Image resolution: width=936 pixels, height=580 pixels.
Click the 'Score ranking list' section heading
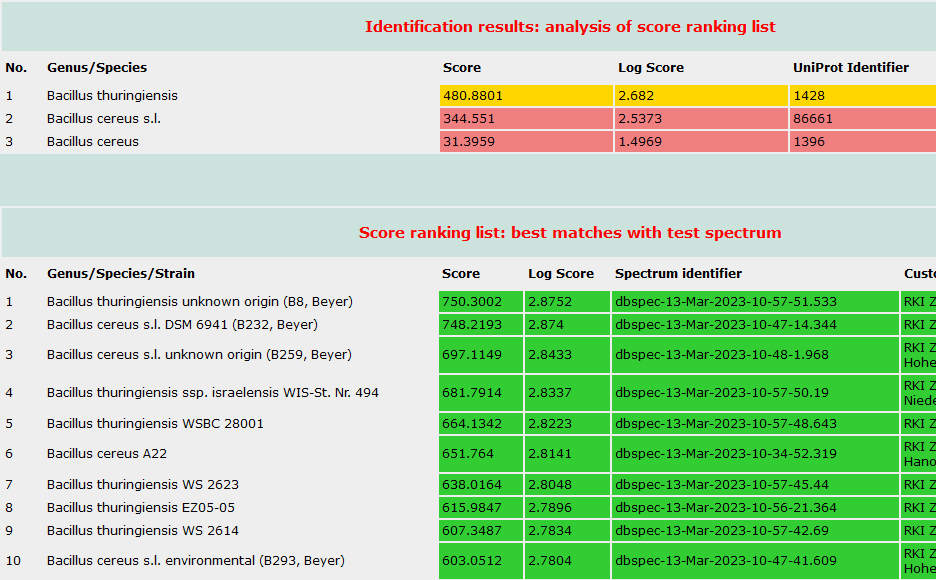coord(570,233)
